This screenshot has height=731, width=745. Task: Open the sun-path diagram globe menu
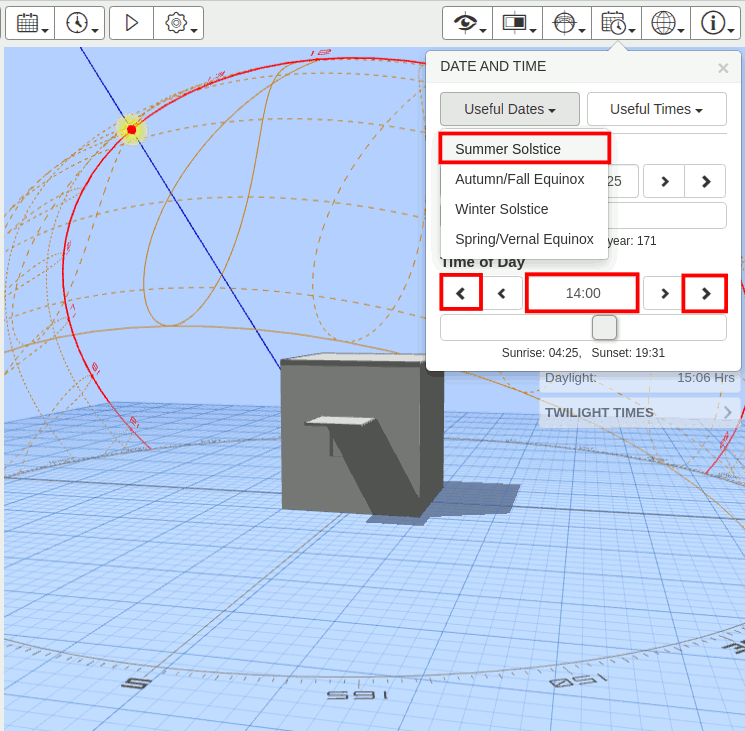coord(567,24)
